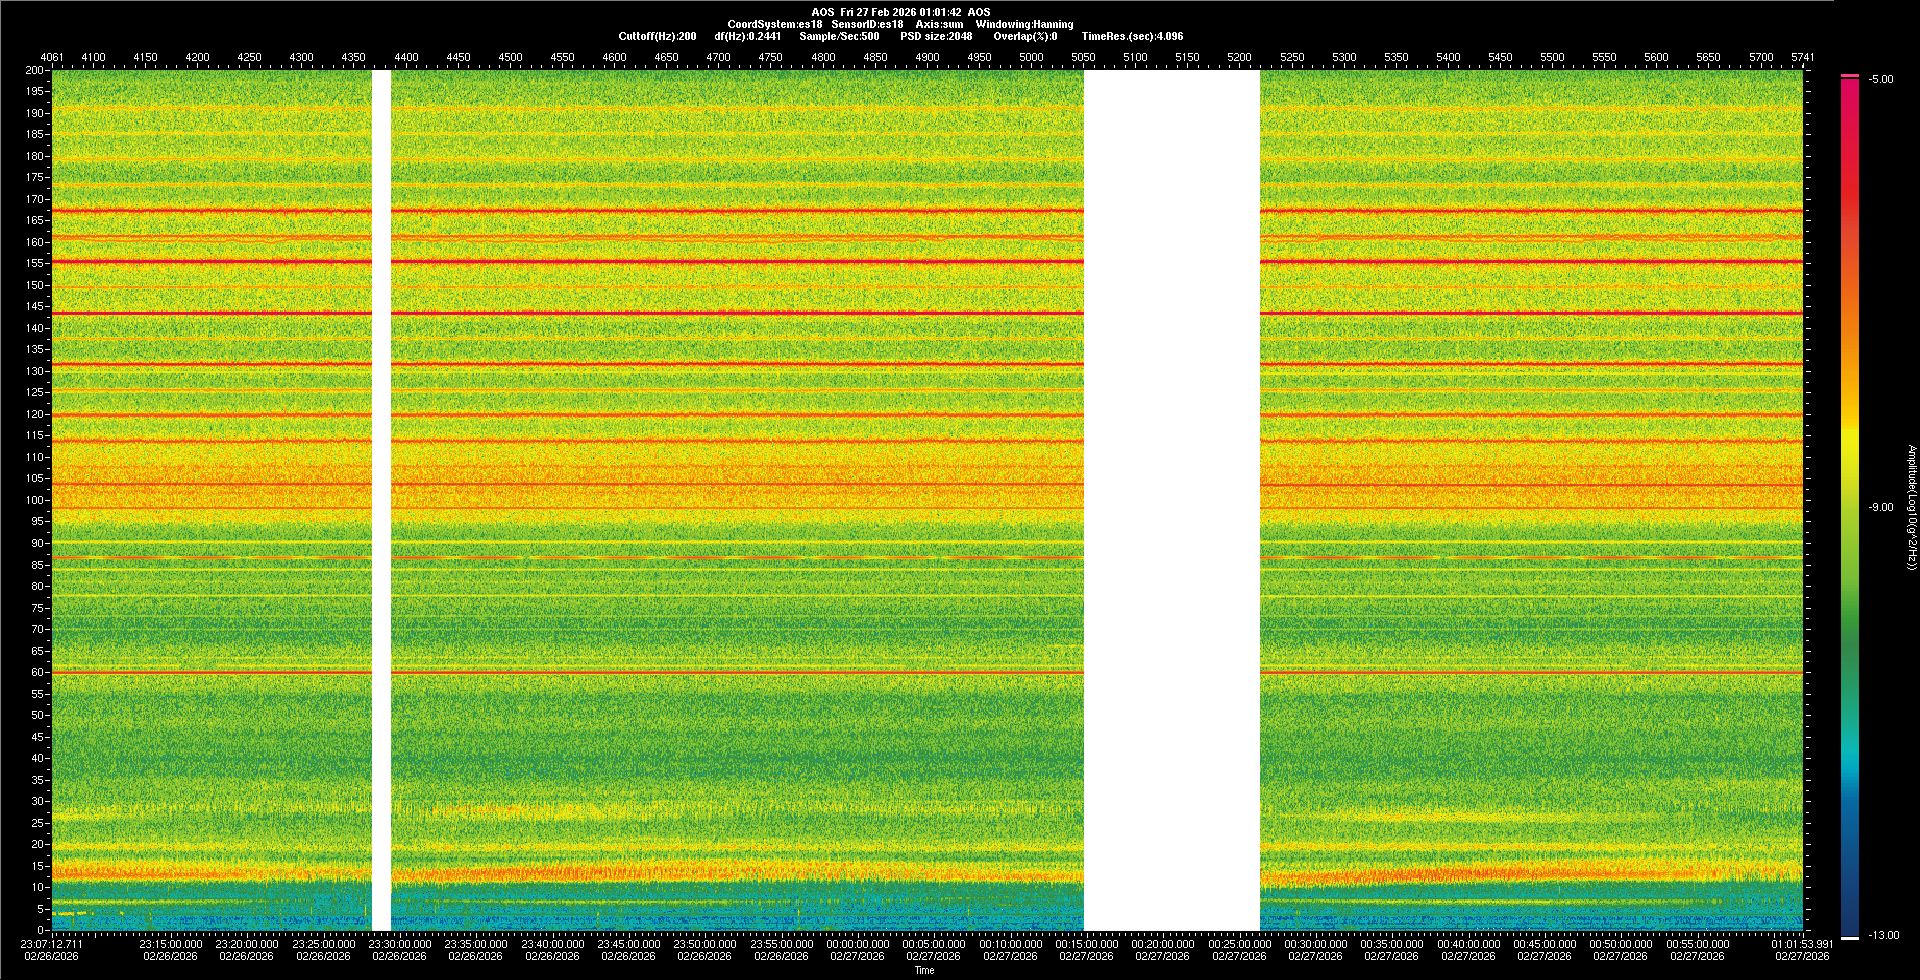
Task: Click the -9.00 color bar scale label
Action: tap(1880, 507)
